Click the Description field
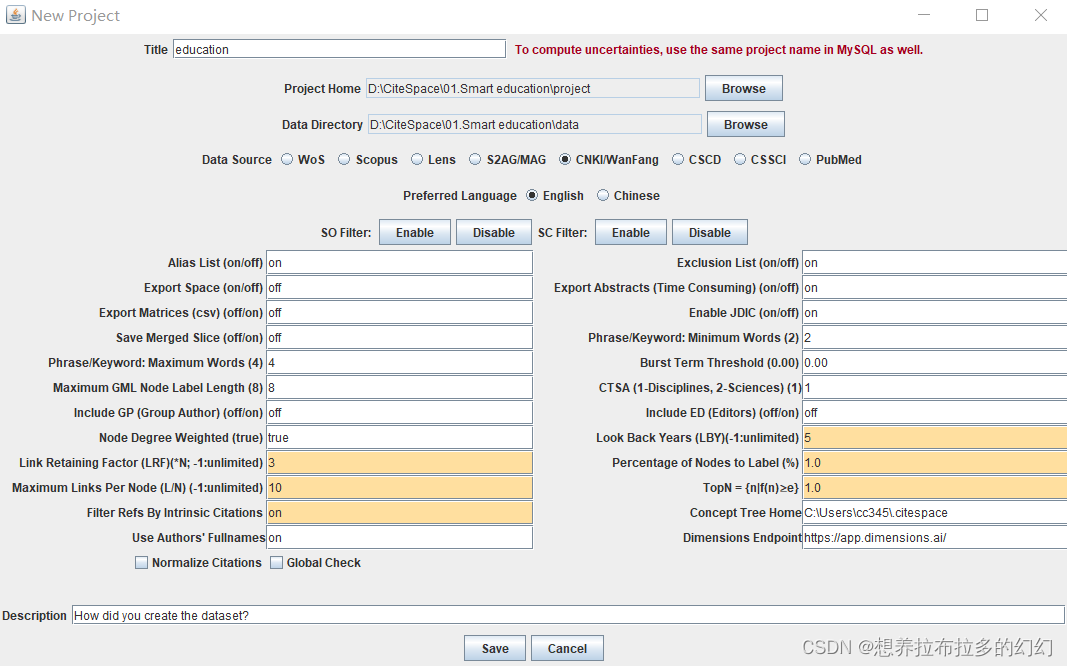 click(568, 616)
